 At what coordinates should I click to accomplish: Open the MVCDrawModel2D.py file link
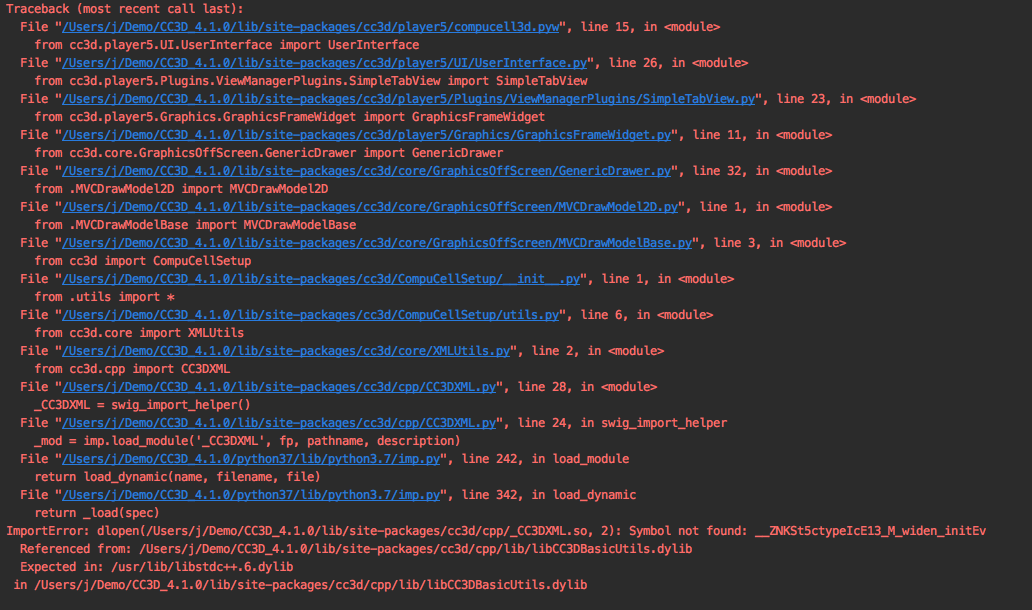point(370,207)
